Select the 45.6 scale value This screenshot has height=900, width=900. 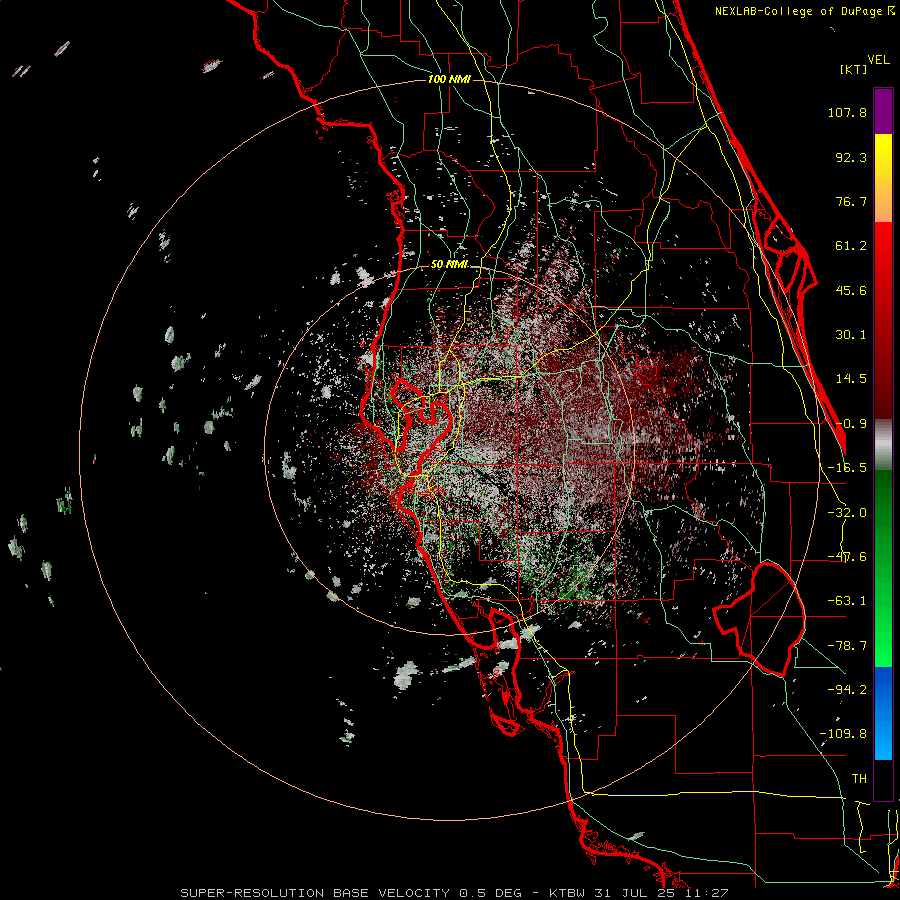tap(851, 290)
